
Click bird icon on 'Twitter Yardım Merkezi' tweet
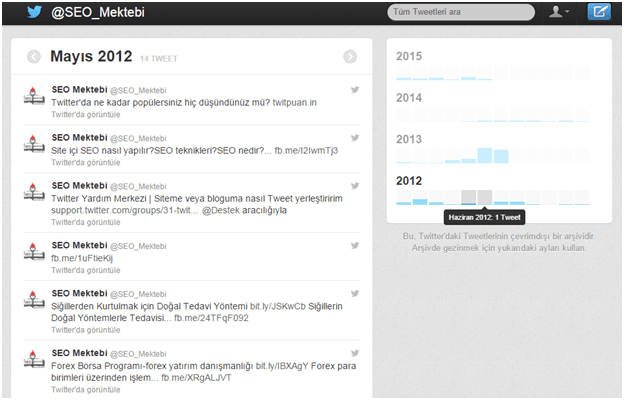tap(355, 186)
